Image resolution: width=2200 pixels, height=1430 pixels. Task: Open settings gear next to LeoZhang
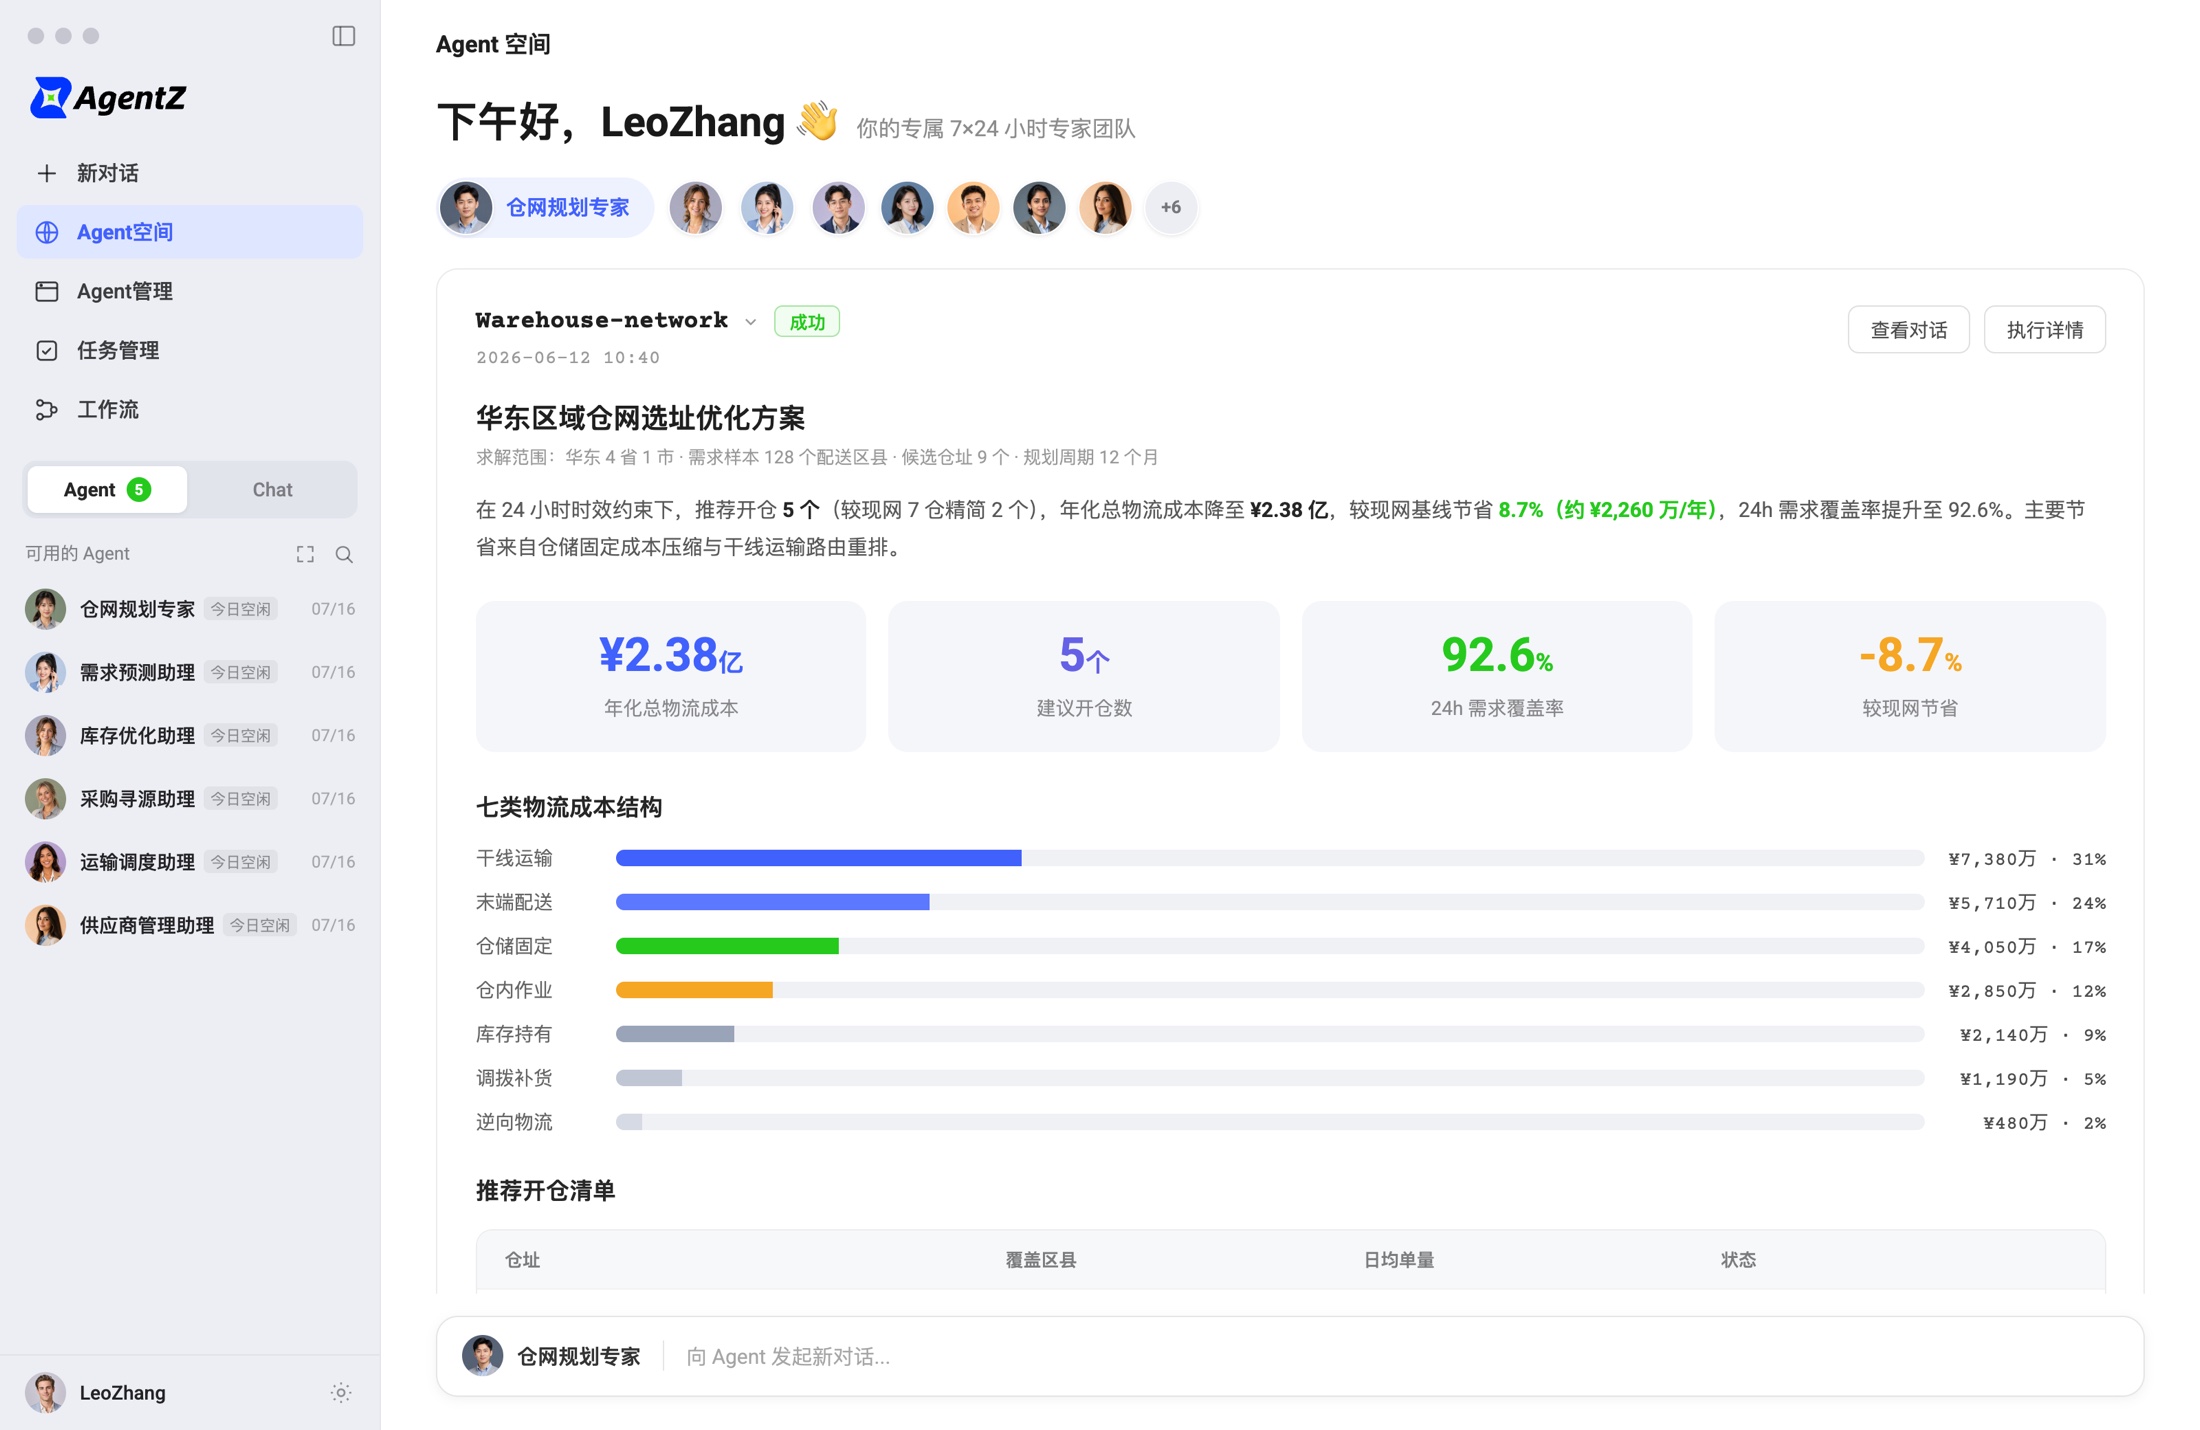[x=341, y=1392]
